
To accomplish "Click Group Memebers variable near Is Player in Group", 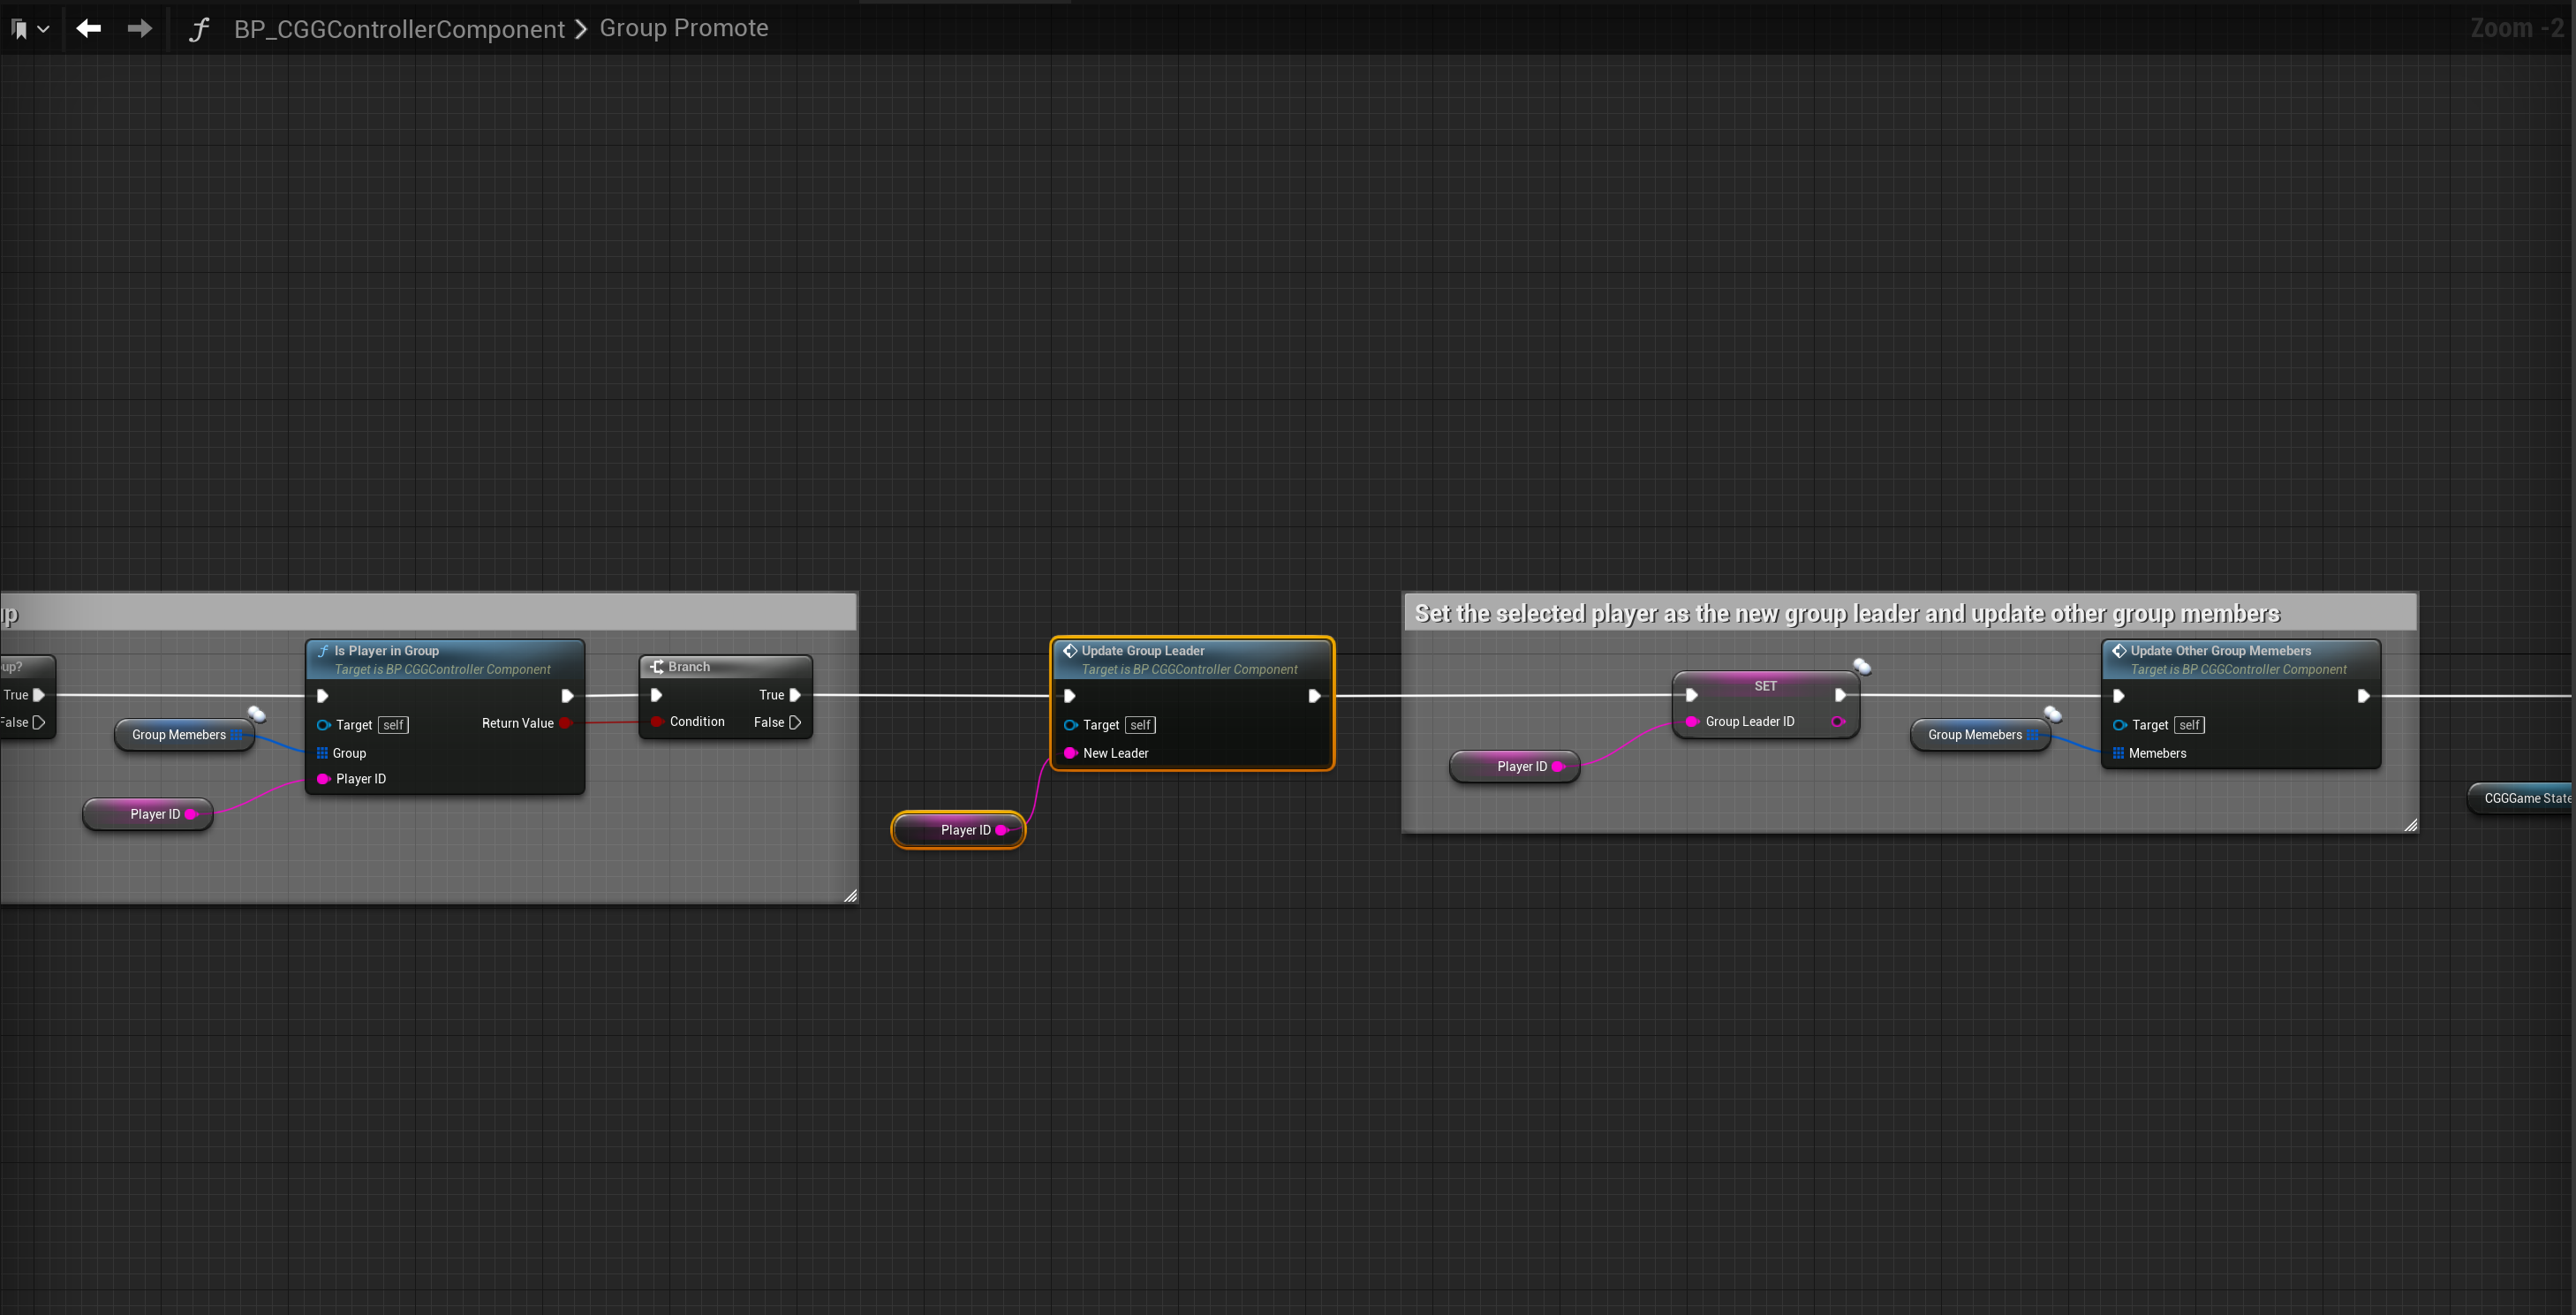I will pyautogui.click(x=179, y=735).
